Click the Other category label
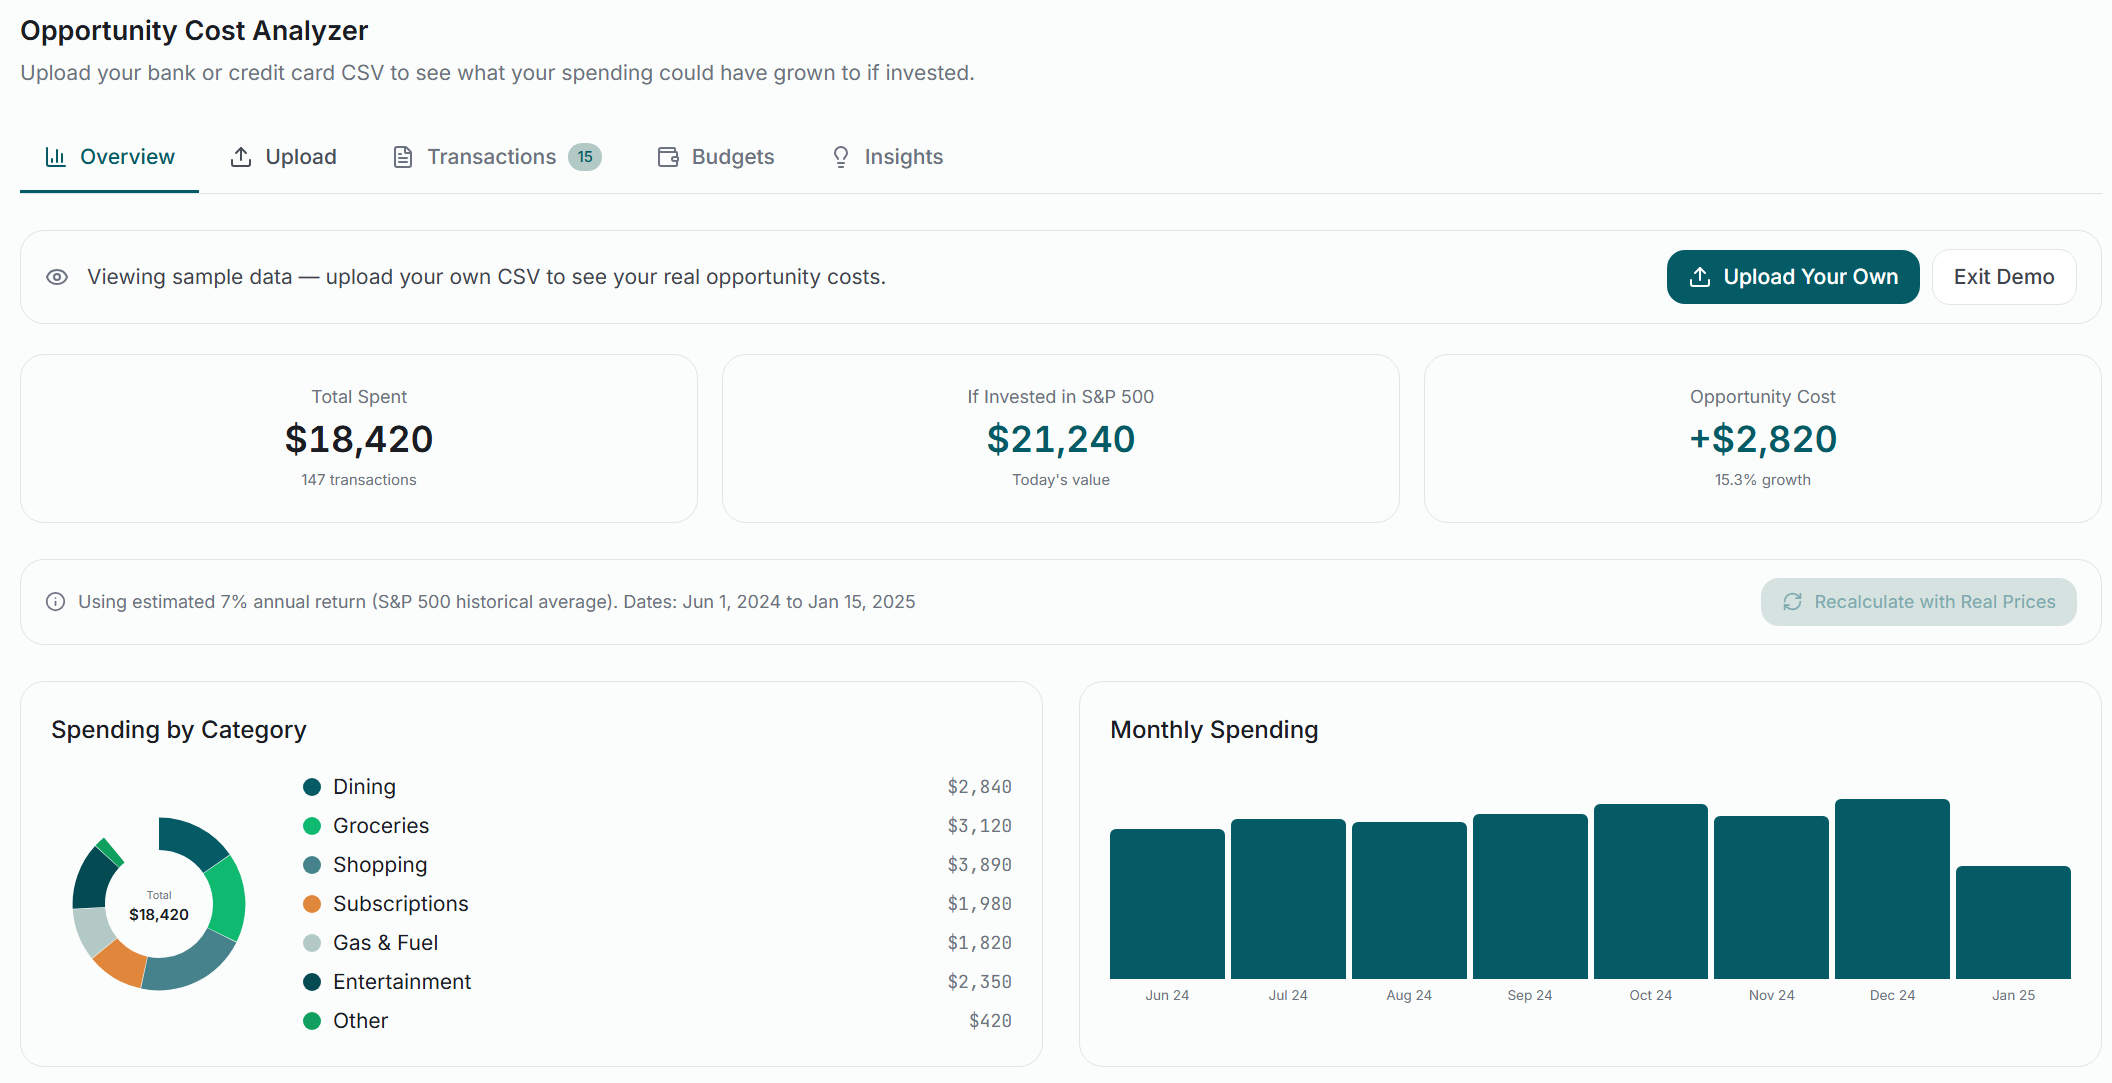The height and width of the screenshot is (1083, 2112). [x=360, y=1021]
